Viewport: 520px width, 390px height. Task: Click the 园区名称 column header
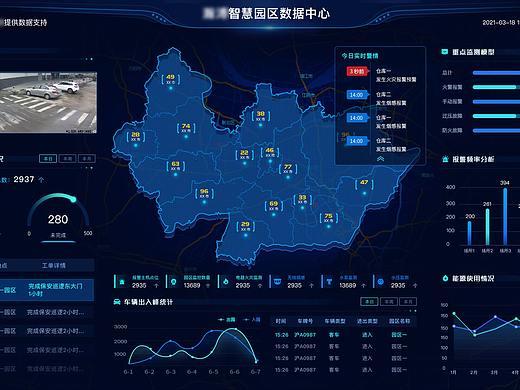[399, 321]
